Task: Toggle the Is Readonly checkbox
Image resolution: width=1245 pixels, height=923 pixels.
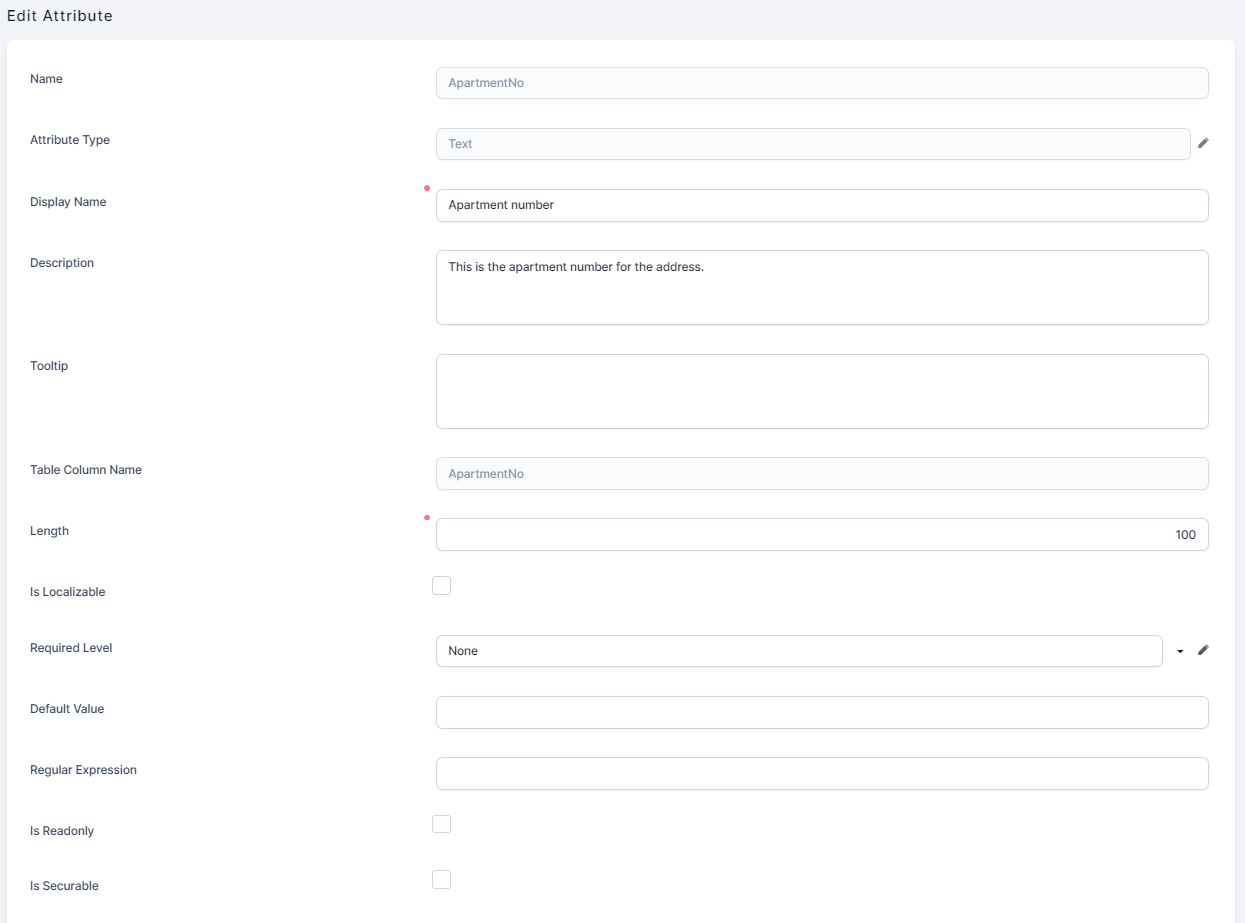Action: pyautogui.click(x=441, y=824)
